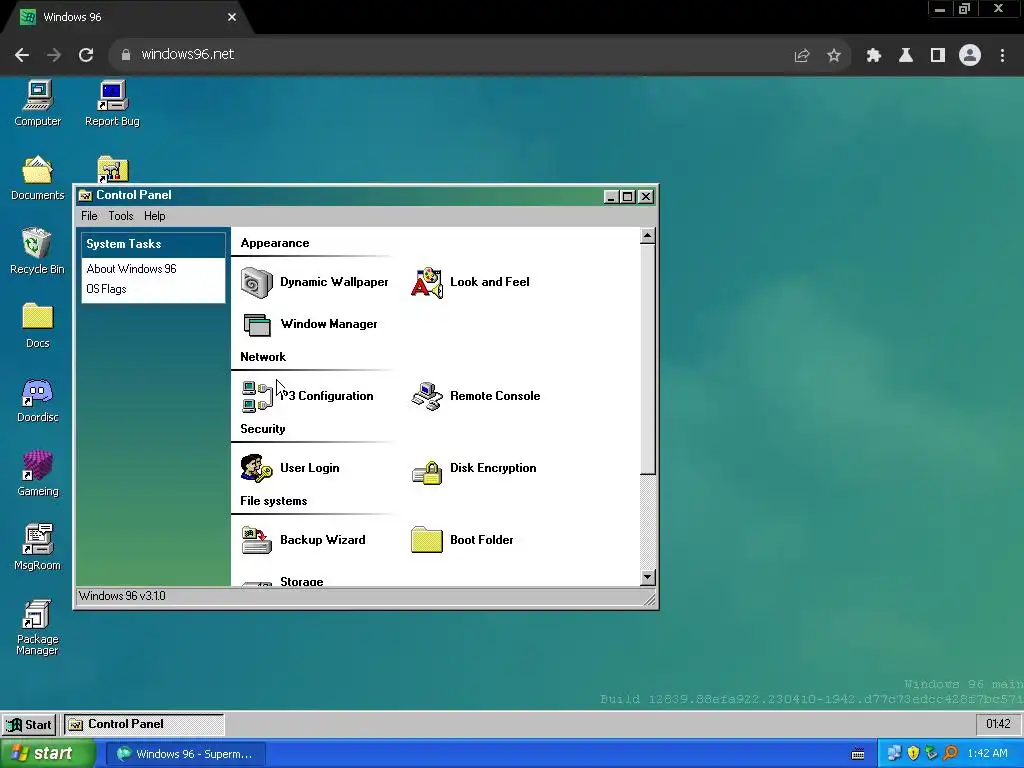
Task: Click the on-screen keyboard tray icon
Action: pos(858,754)
